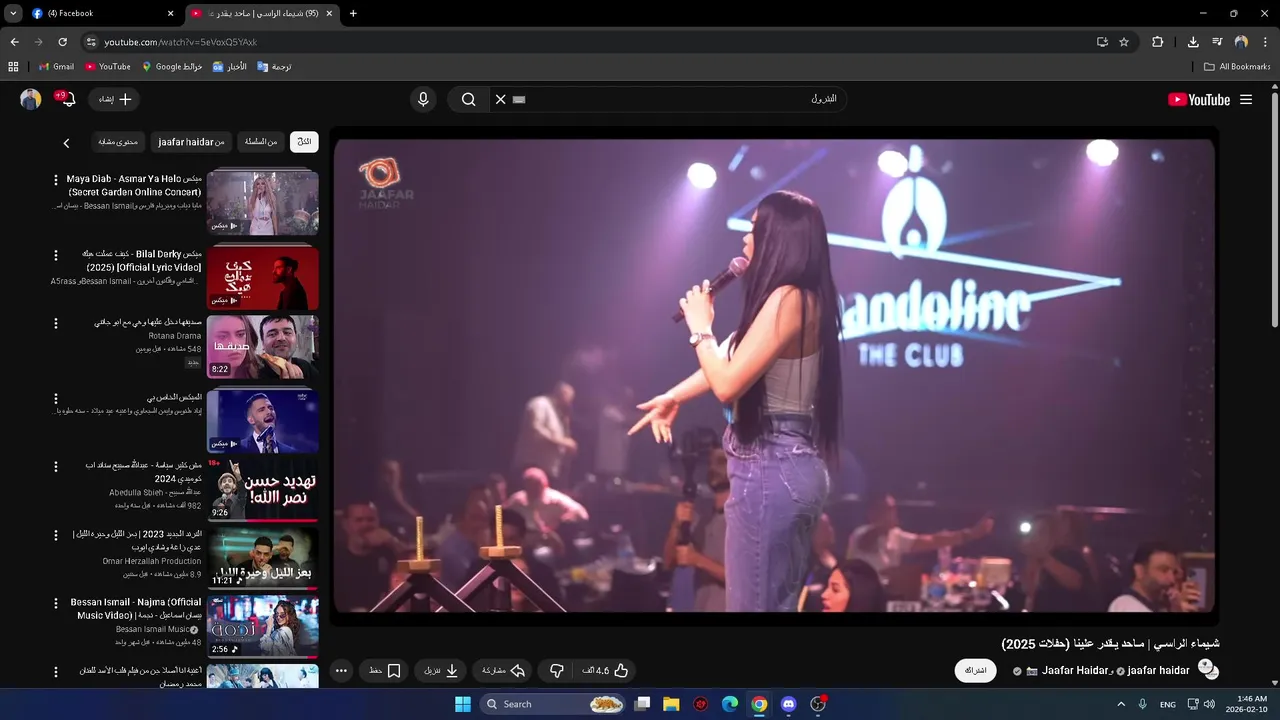The width and height of the screenshot is (1280, 720).
Task: Click the search magnifier button
Action: (x=468, y=99)
